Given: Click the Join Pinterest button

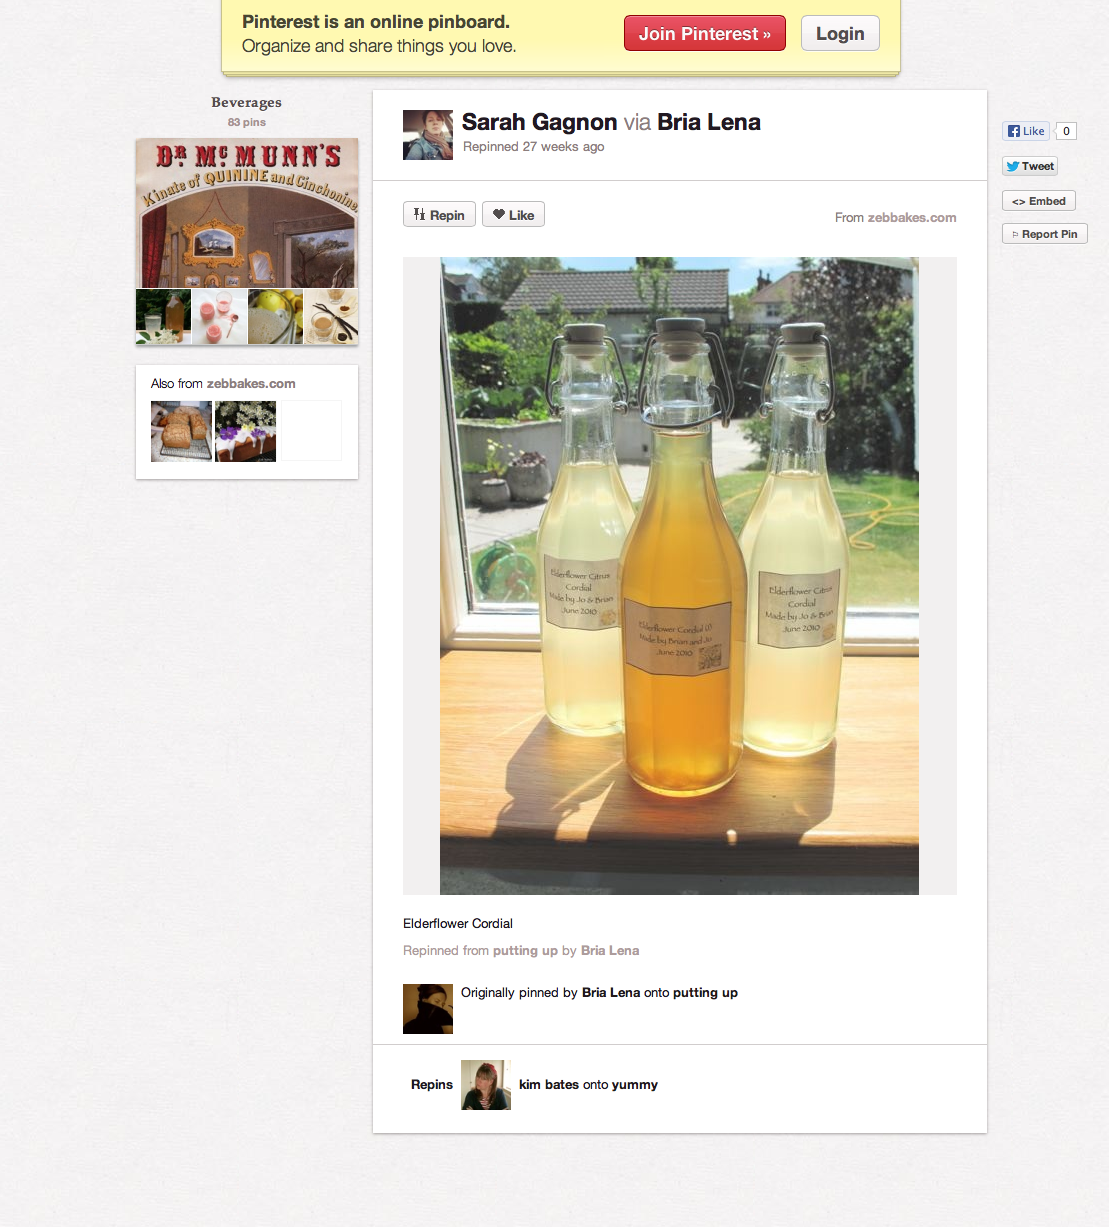Looking at the screenshot, I should pyautogui.click(x=704, y=34).
